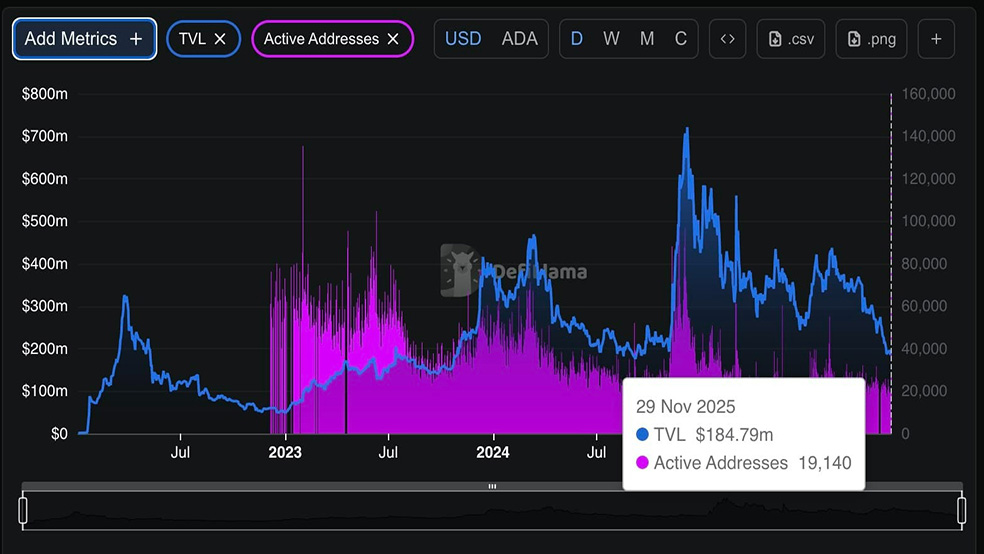Download chart data as .csv
This screenshot has height=554, width=984.
(790, 39)
